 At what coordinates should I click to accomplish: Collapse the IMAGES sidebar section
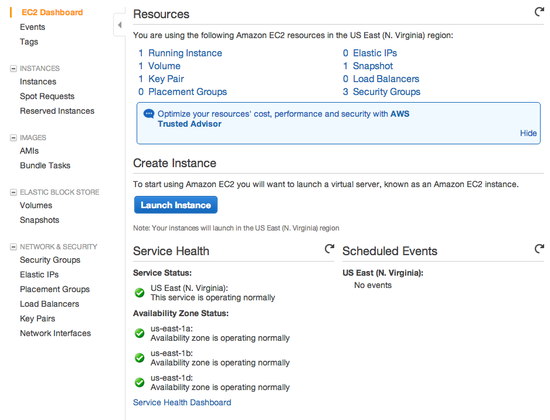[13, 138]
